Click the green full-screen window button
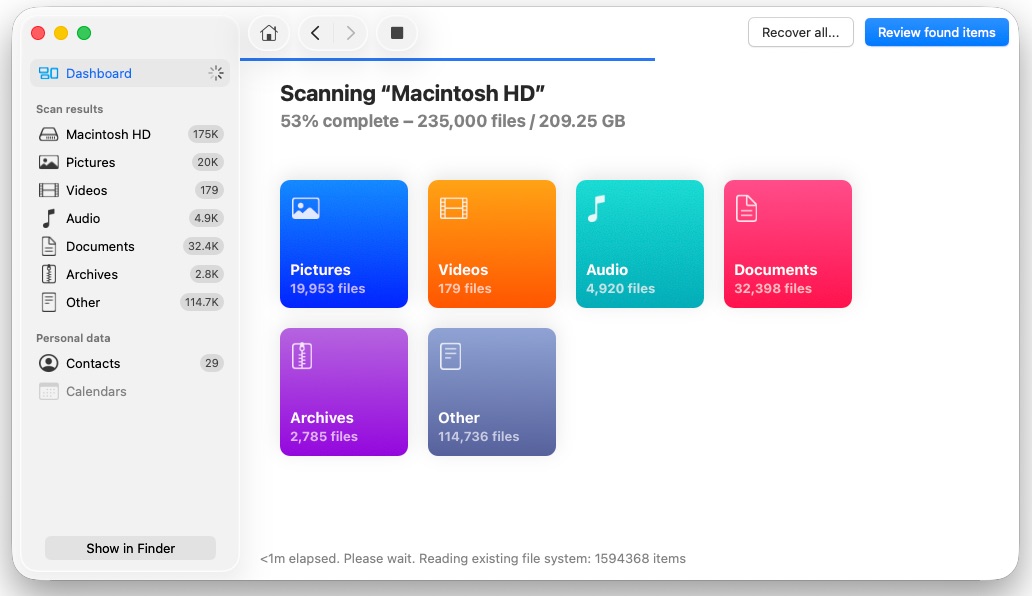Screen dimensions: 1032x596 tap(84, 33)
